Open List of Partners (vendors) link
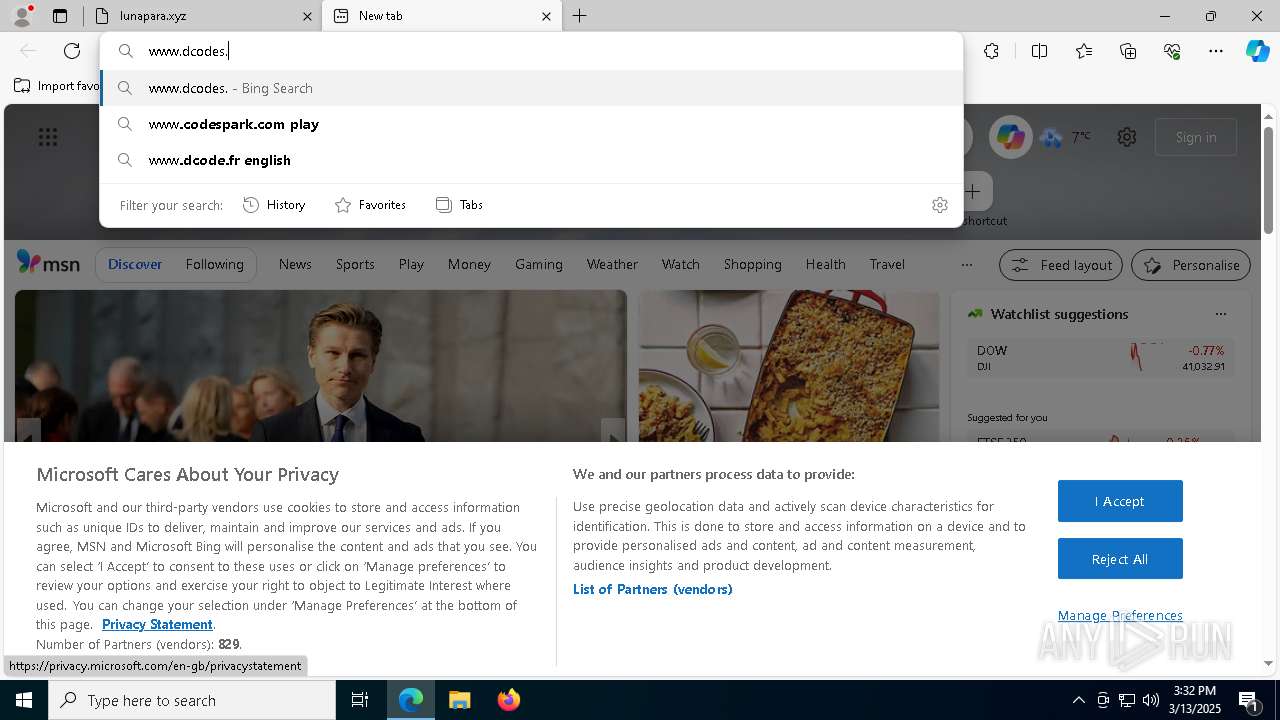The image size is (1280, 720). pyautogui.click(x=653, y=589)
